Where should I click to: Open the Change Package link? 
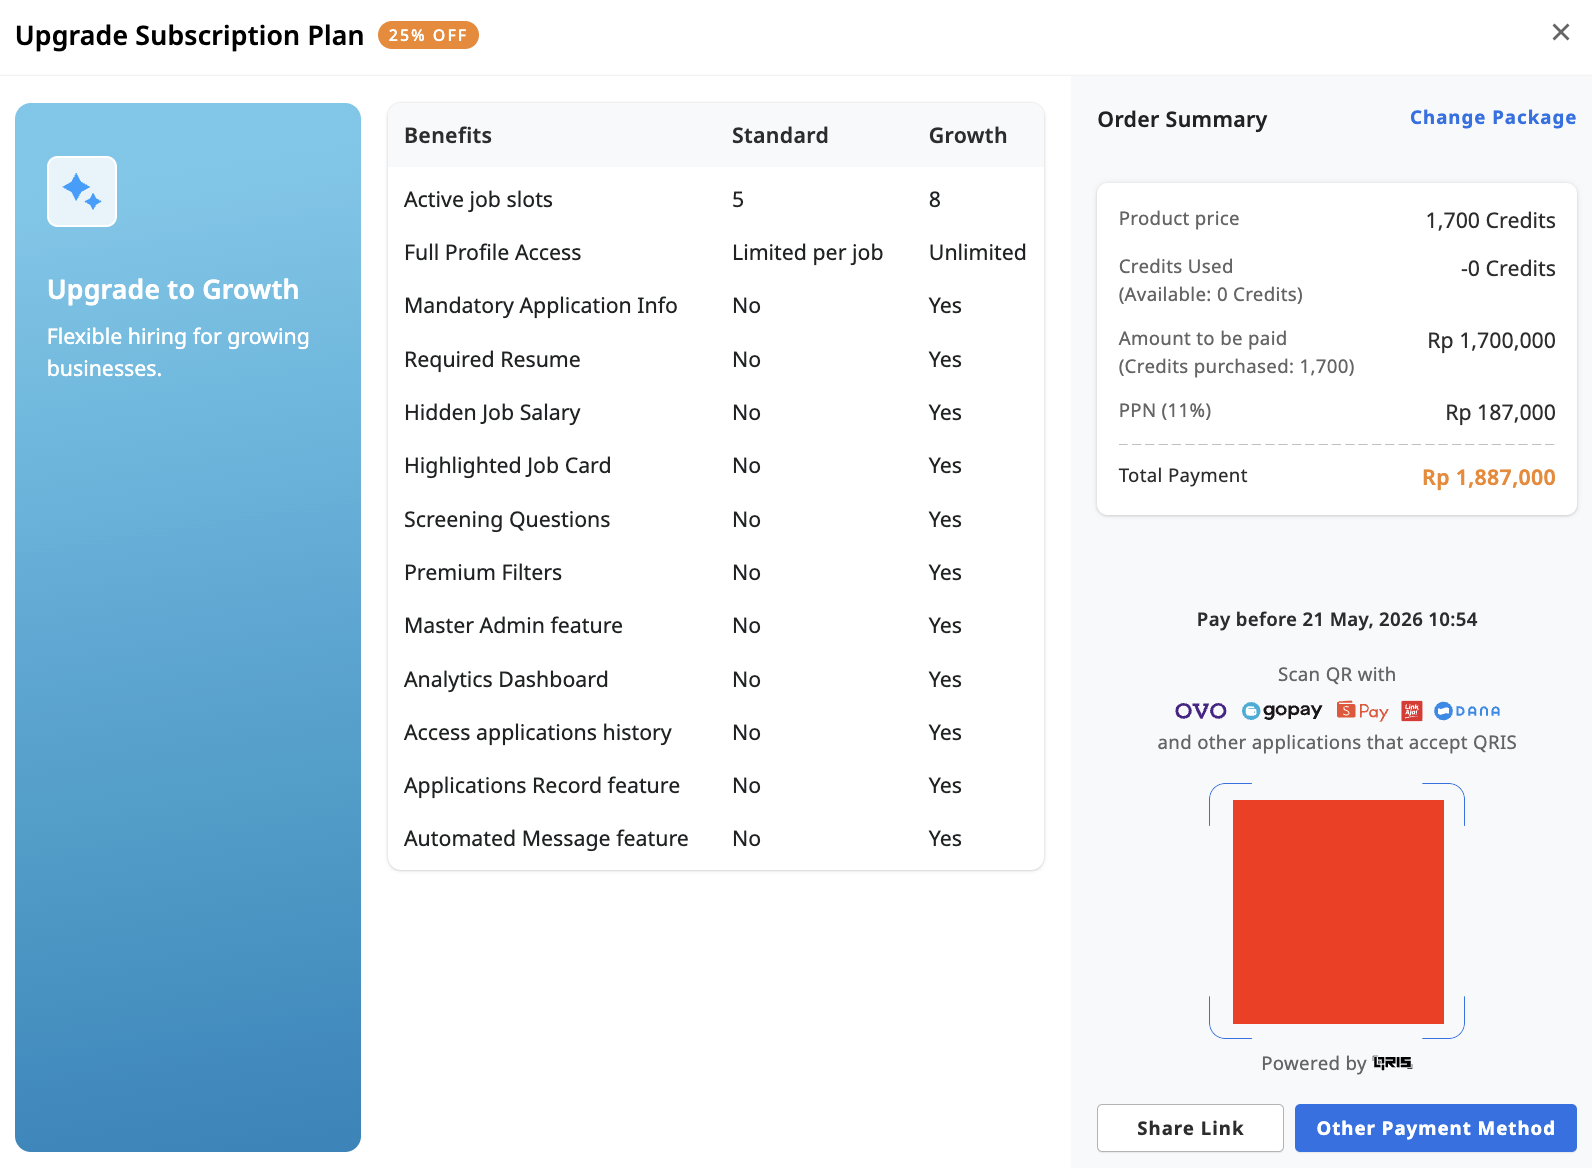[x=1493, y=118]
